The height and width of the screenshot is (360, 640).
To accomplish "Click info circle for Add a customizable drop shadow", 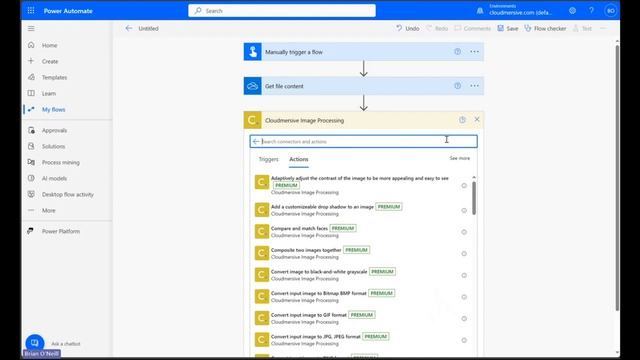I will (464, 210).
